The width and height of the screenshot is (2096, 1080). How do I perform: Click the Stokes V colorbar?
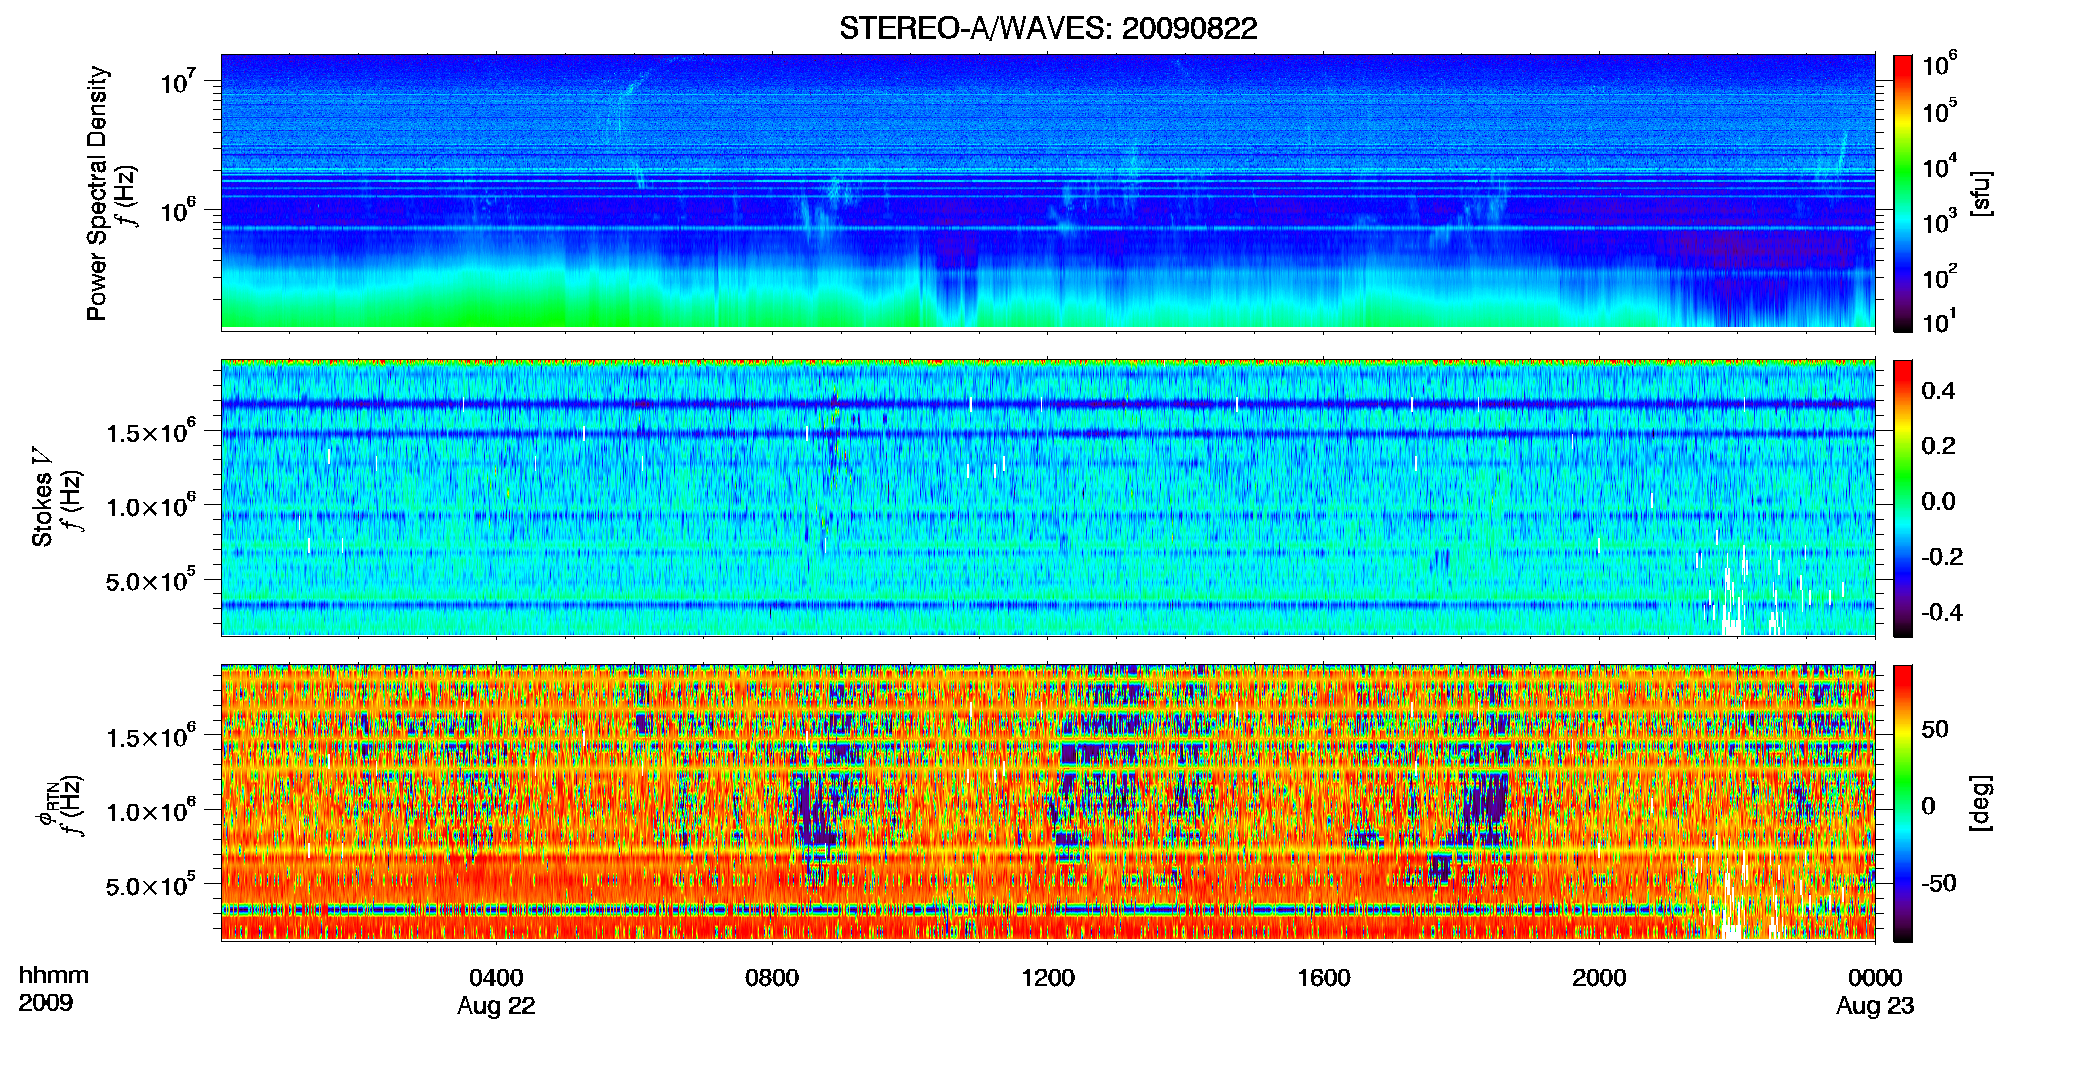1903,498
